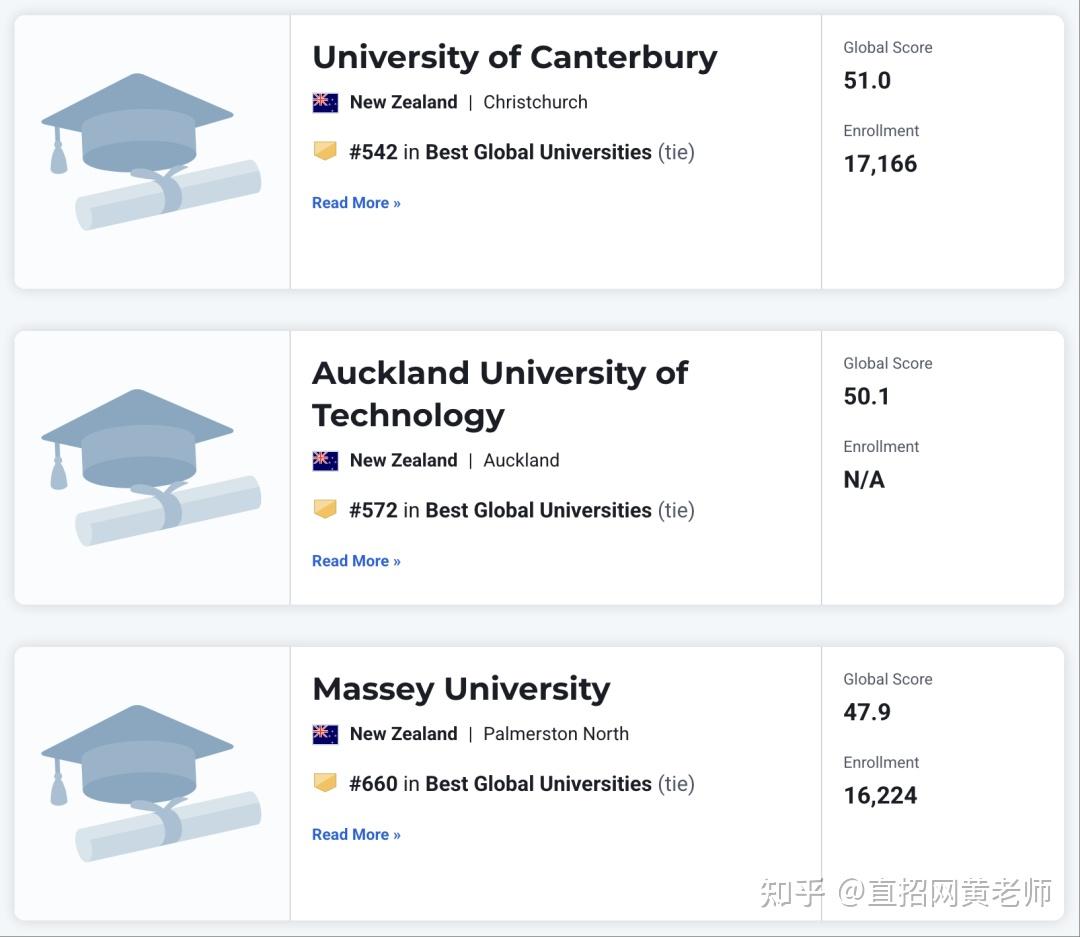Image resolution: width=1080 pixels, height=937 pixels.
Task: Click the Enrollment value 17,166
Action: 880,164
